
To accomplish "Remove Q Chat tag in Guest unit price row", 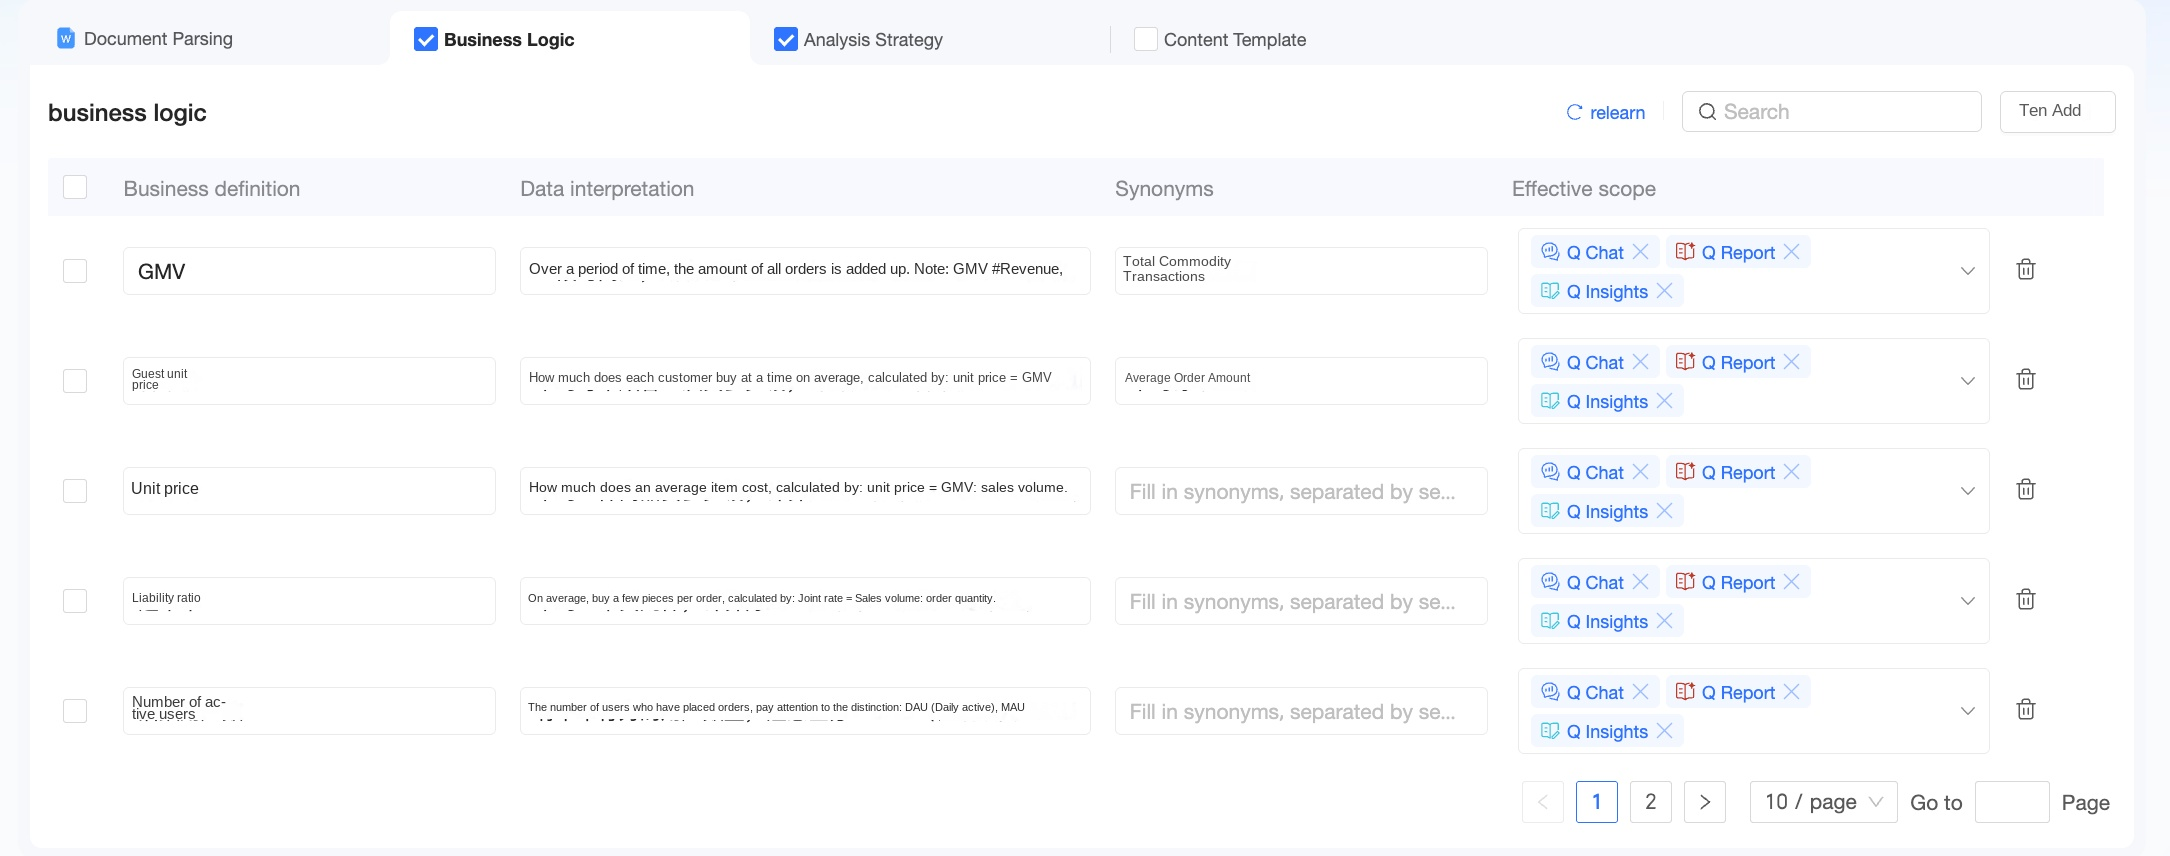I will 1641,362.
